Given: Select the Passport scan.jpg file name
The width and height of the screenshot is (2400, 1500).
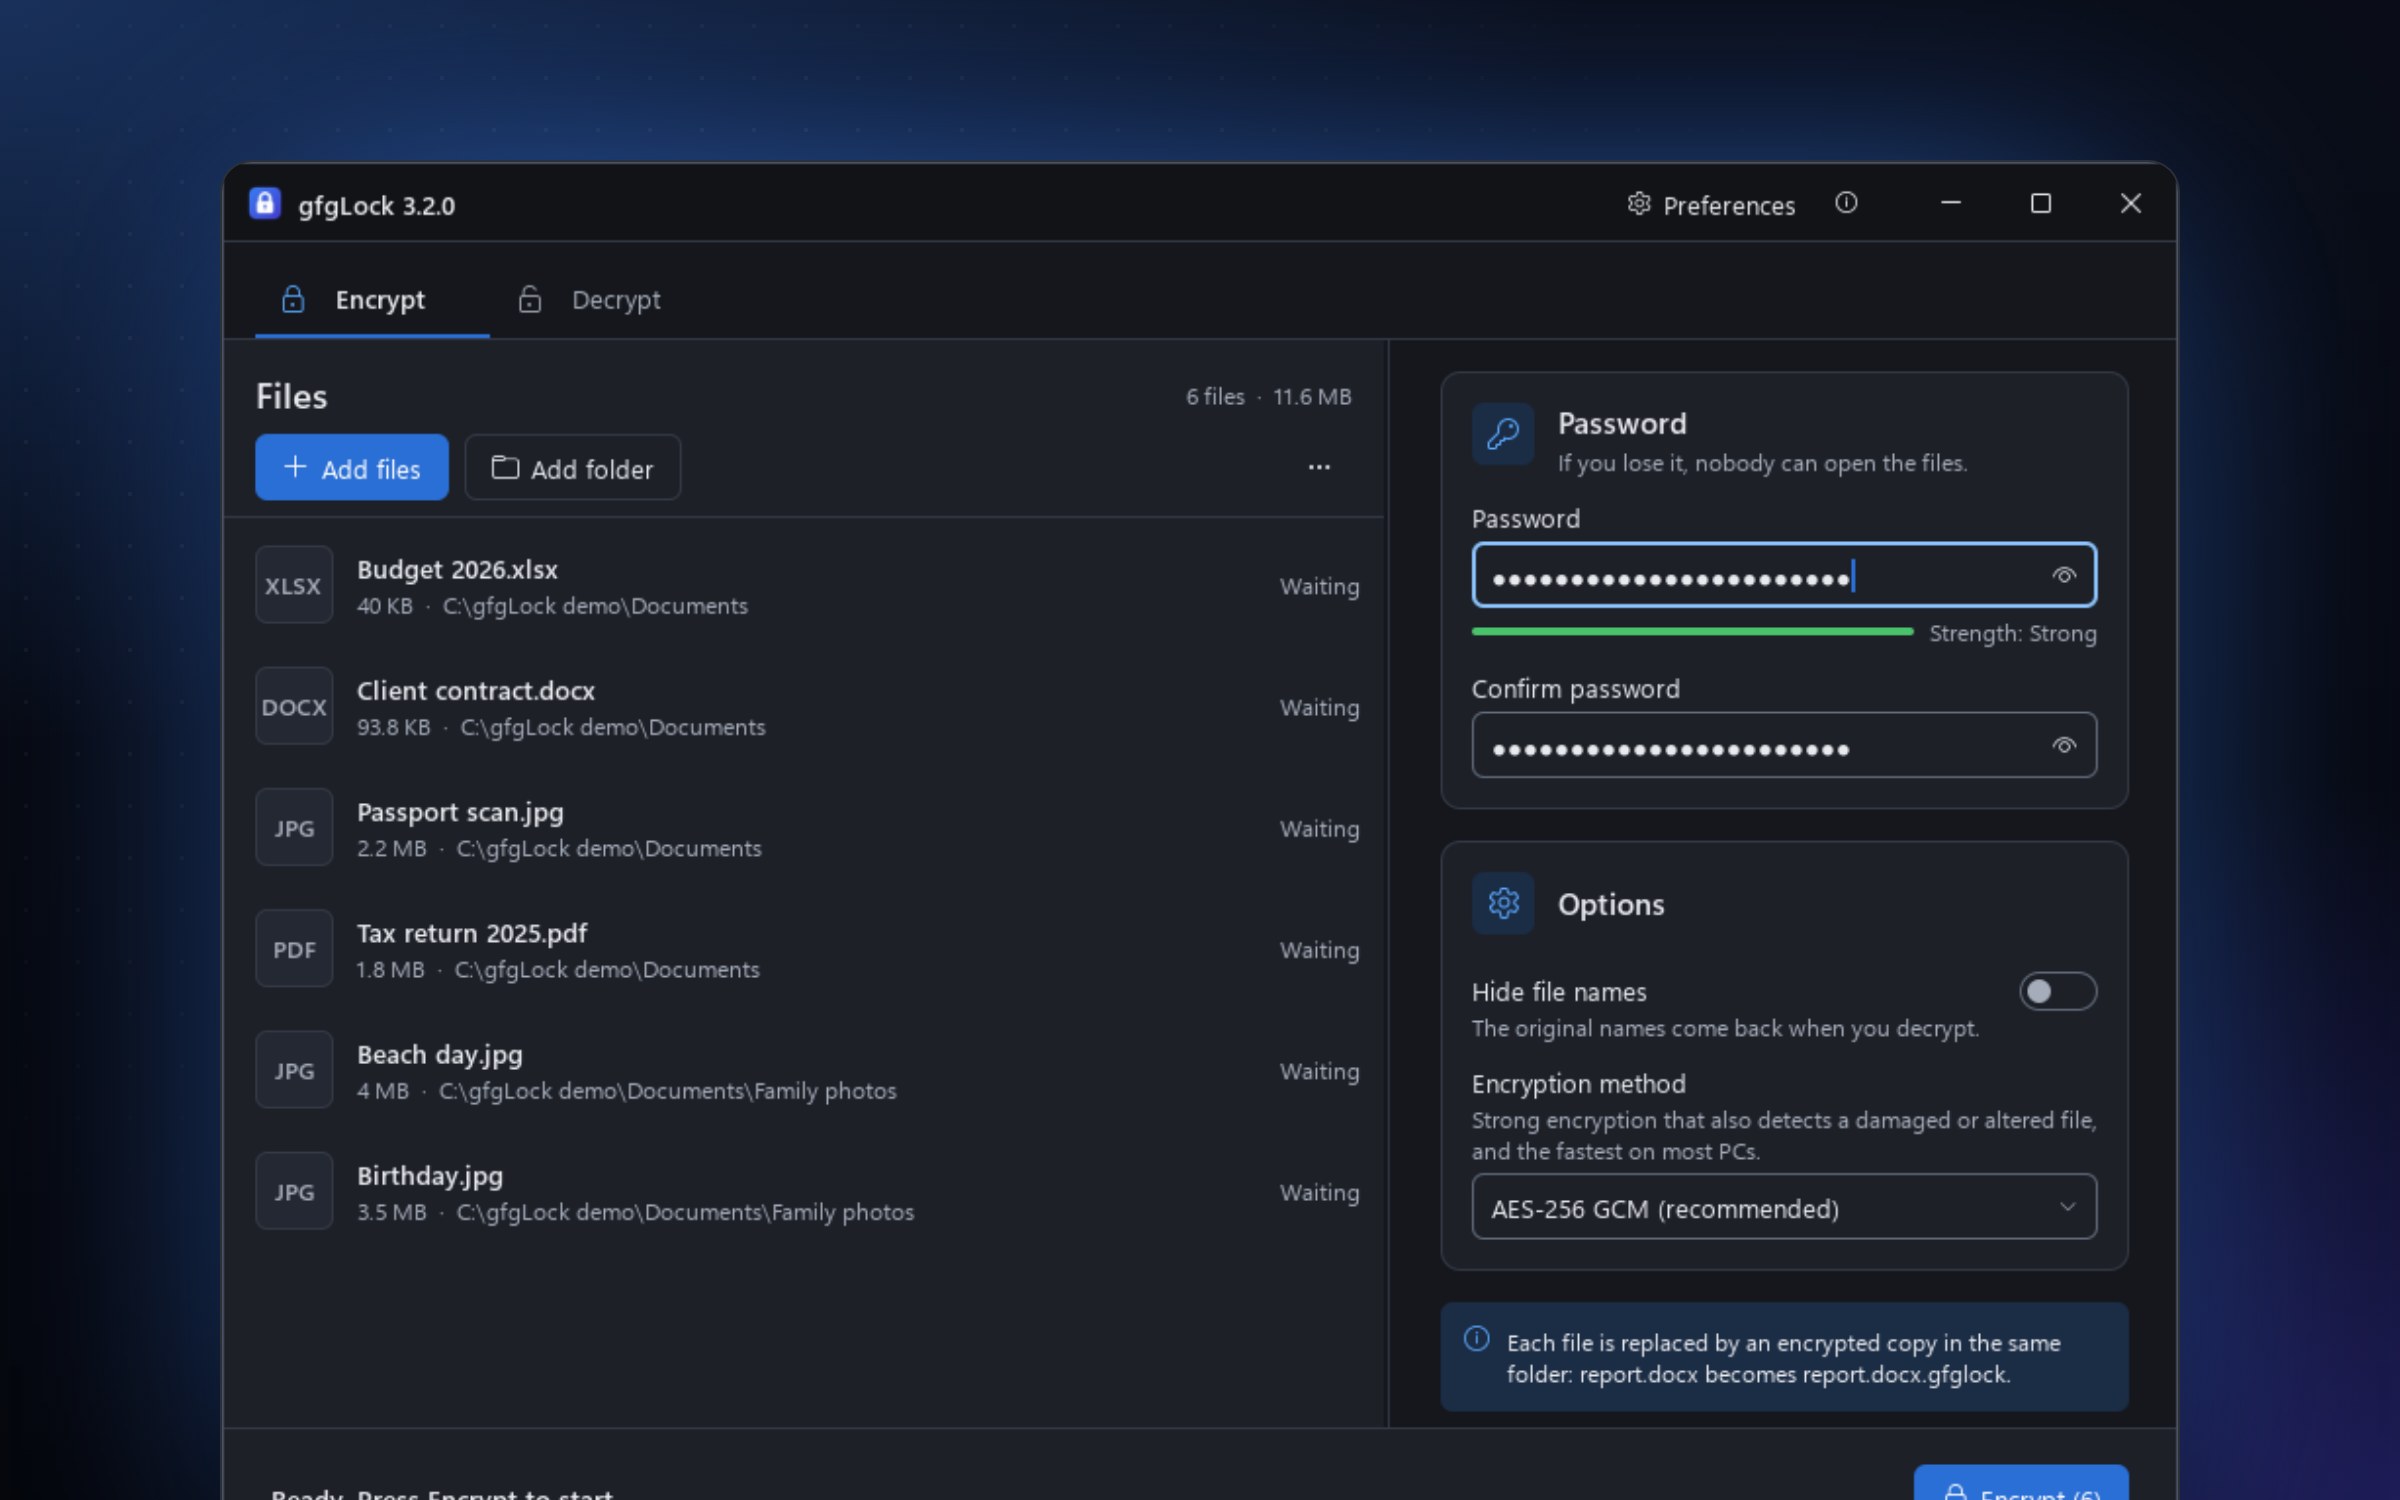Looking at the screenshot, I should point(460,812).
